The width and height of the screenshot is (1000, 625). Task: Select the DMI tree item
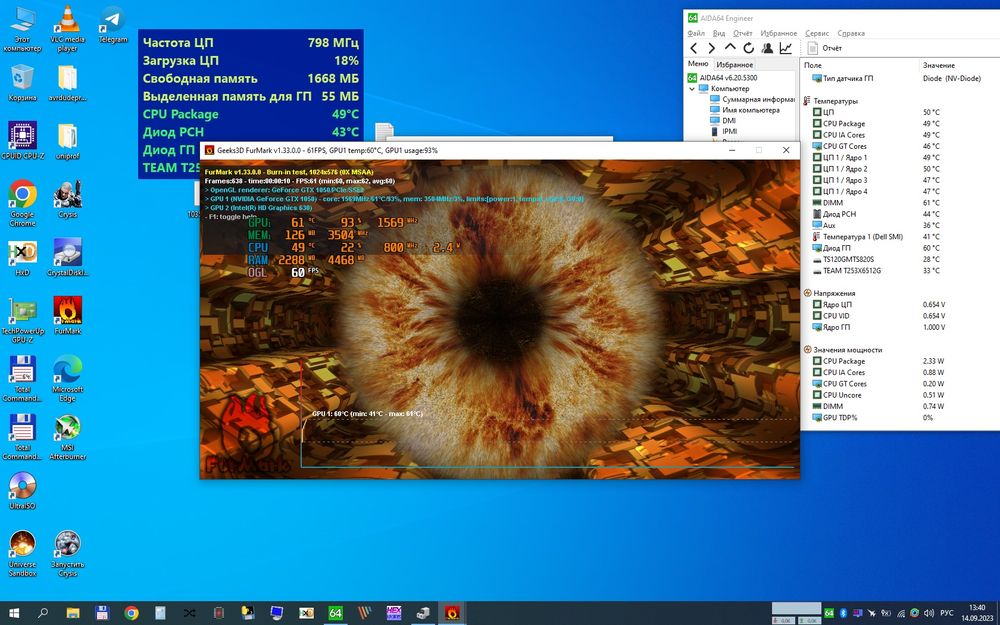pyautogui.click(x=723, y=121)
